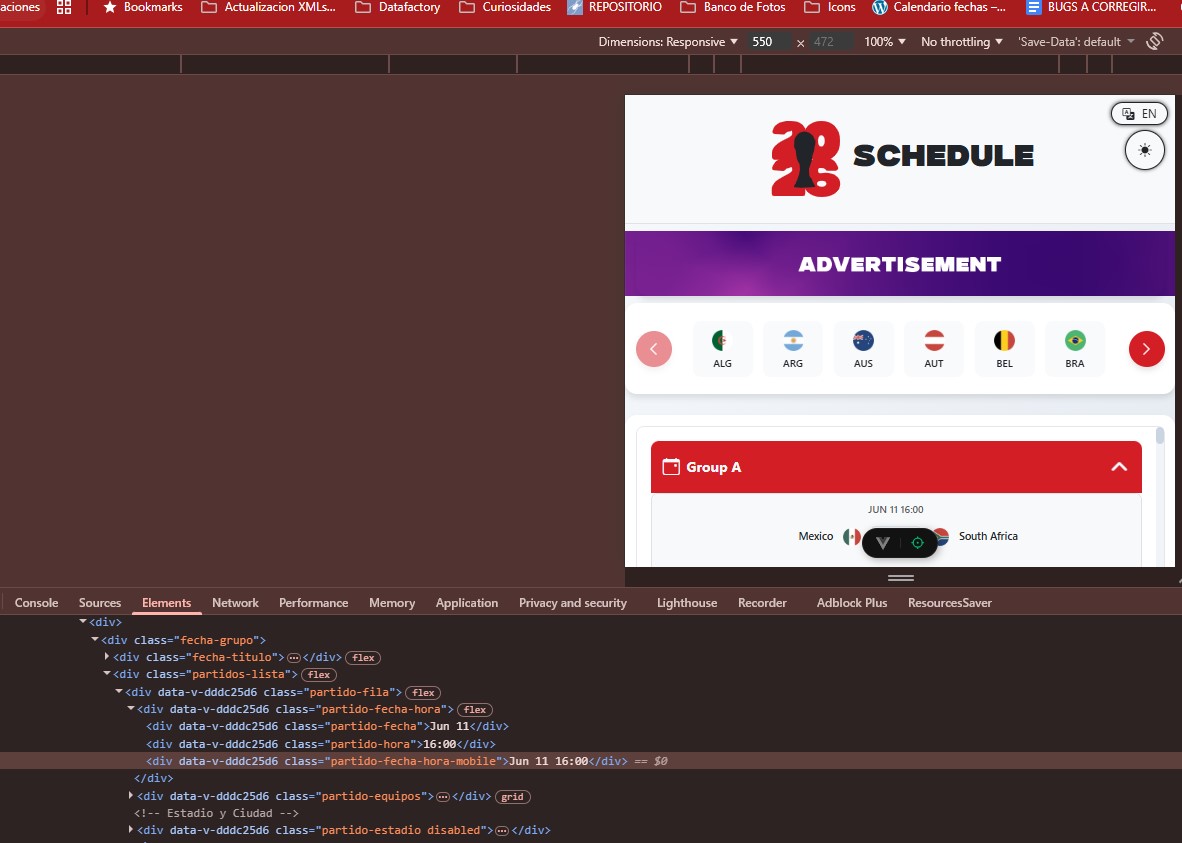Click the red next arrow in team carousel
The width and height of the screenshot is (1182, 843).
1146,349
